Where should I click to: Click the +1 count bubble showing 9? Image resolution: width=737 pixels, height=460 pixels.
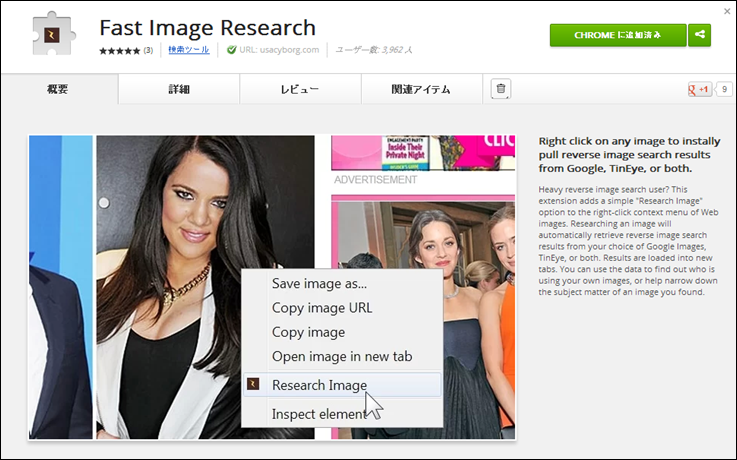[x=724, y=89]
